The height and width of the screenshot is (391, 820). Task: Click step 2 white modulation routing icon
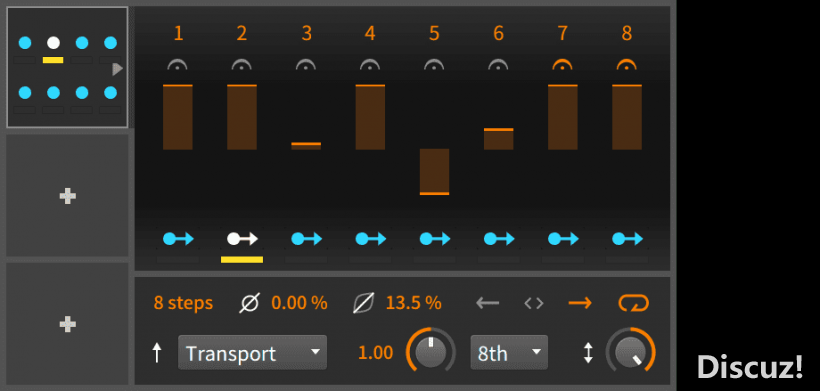[x=242, y=239]
